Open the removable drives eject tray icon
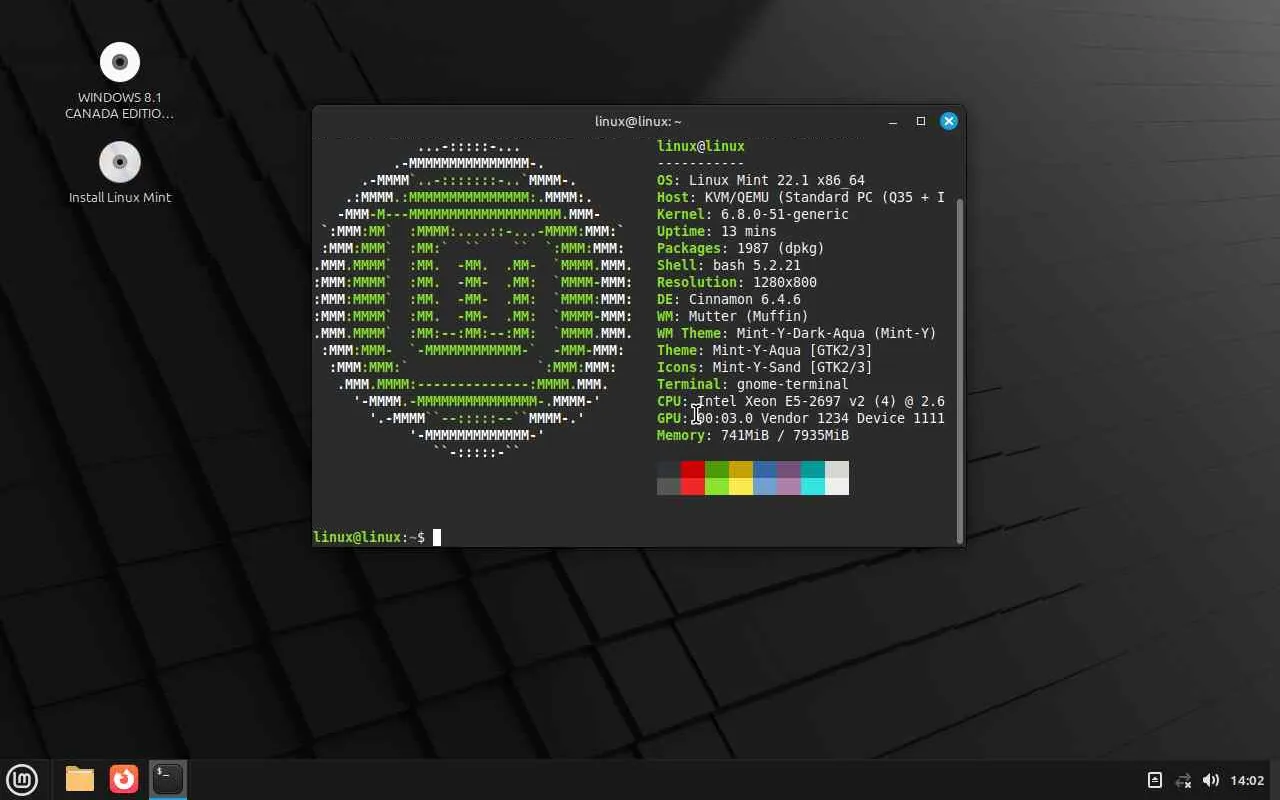The image size is (1280, 800). [1154, 780]
